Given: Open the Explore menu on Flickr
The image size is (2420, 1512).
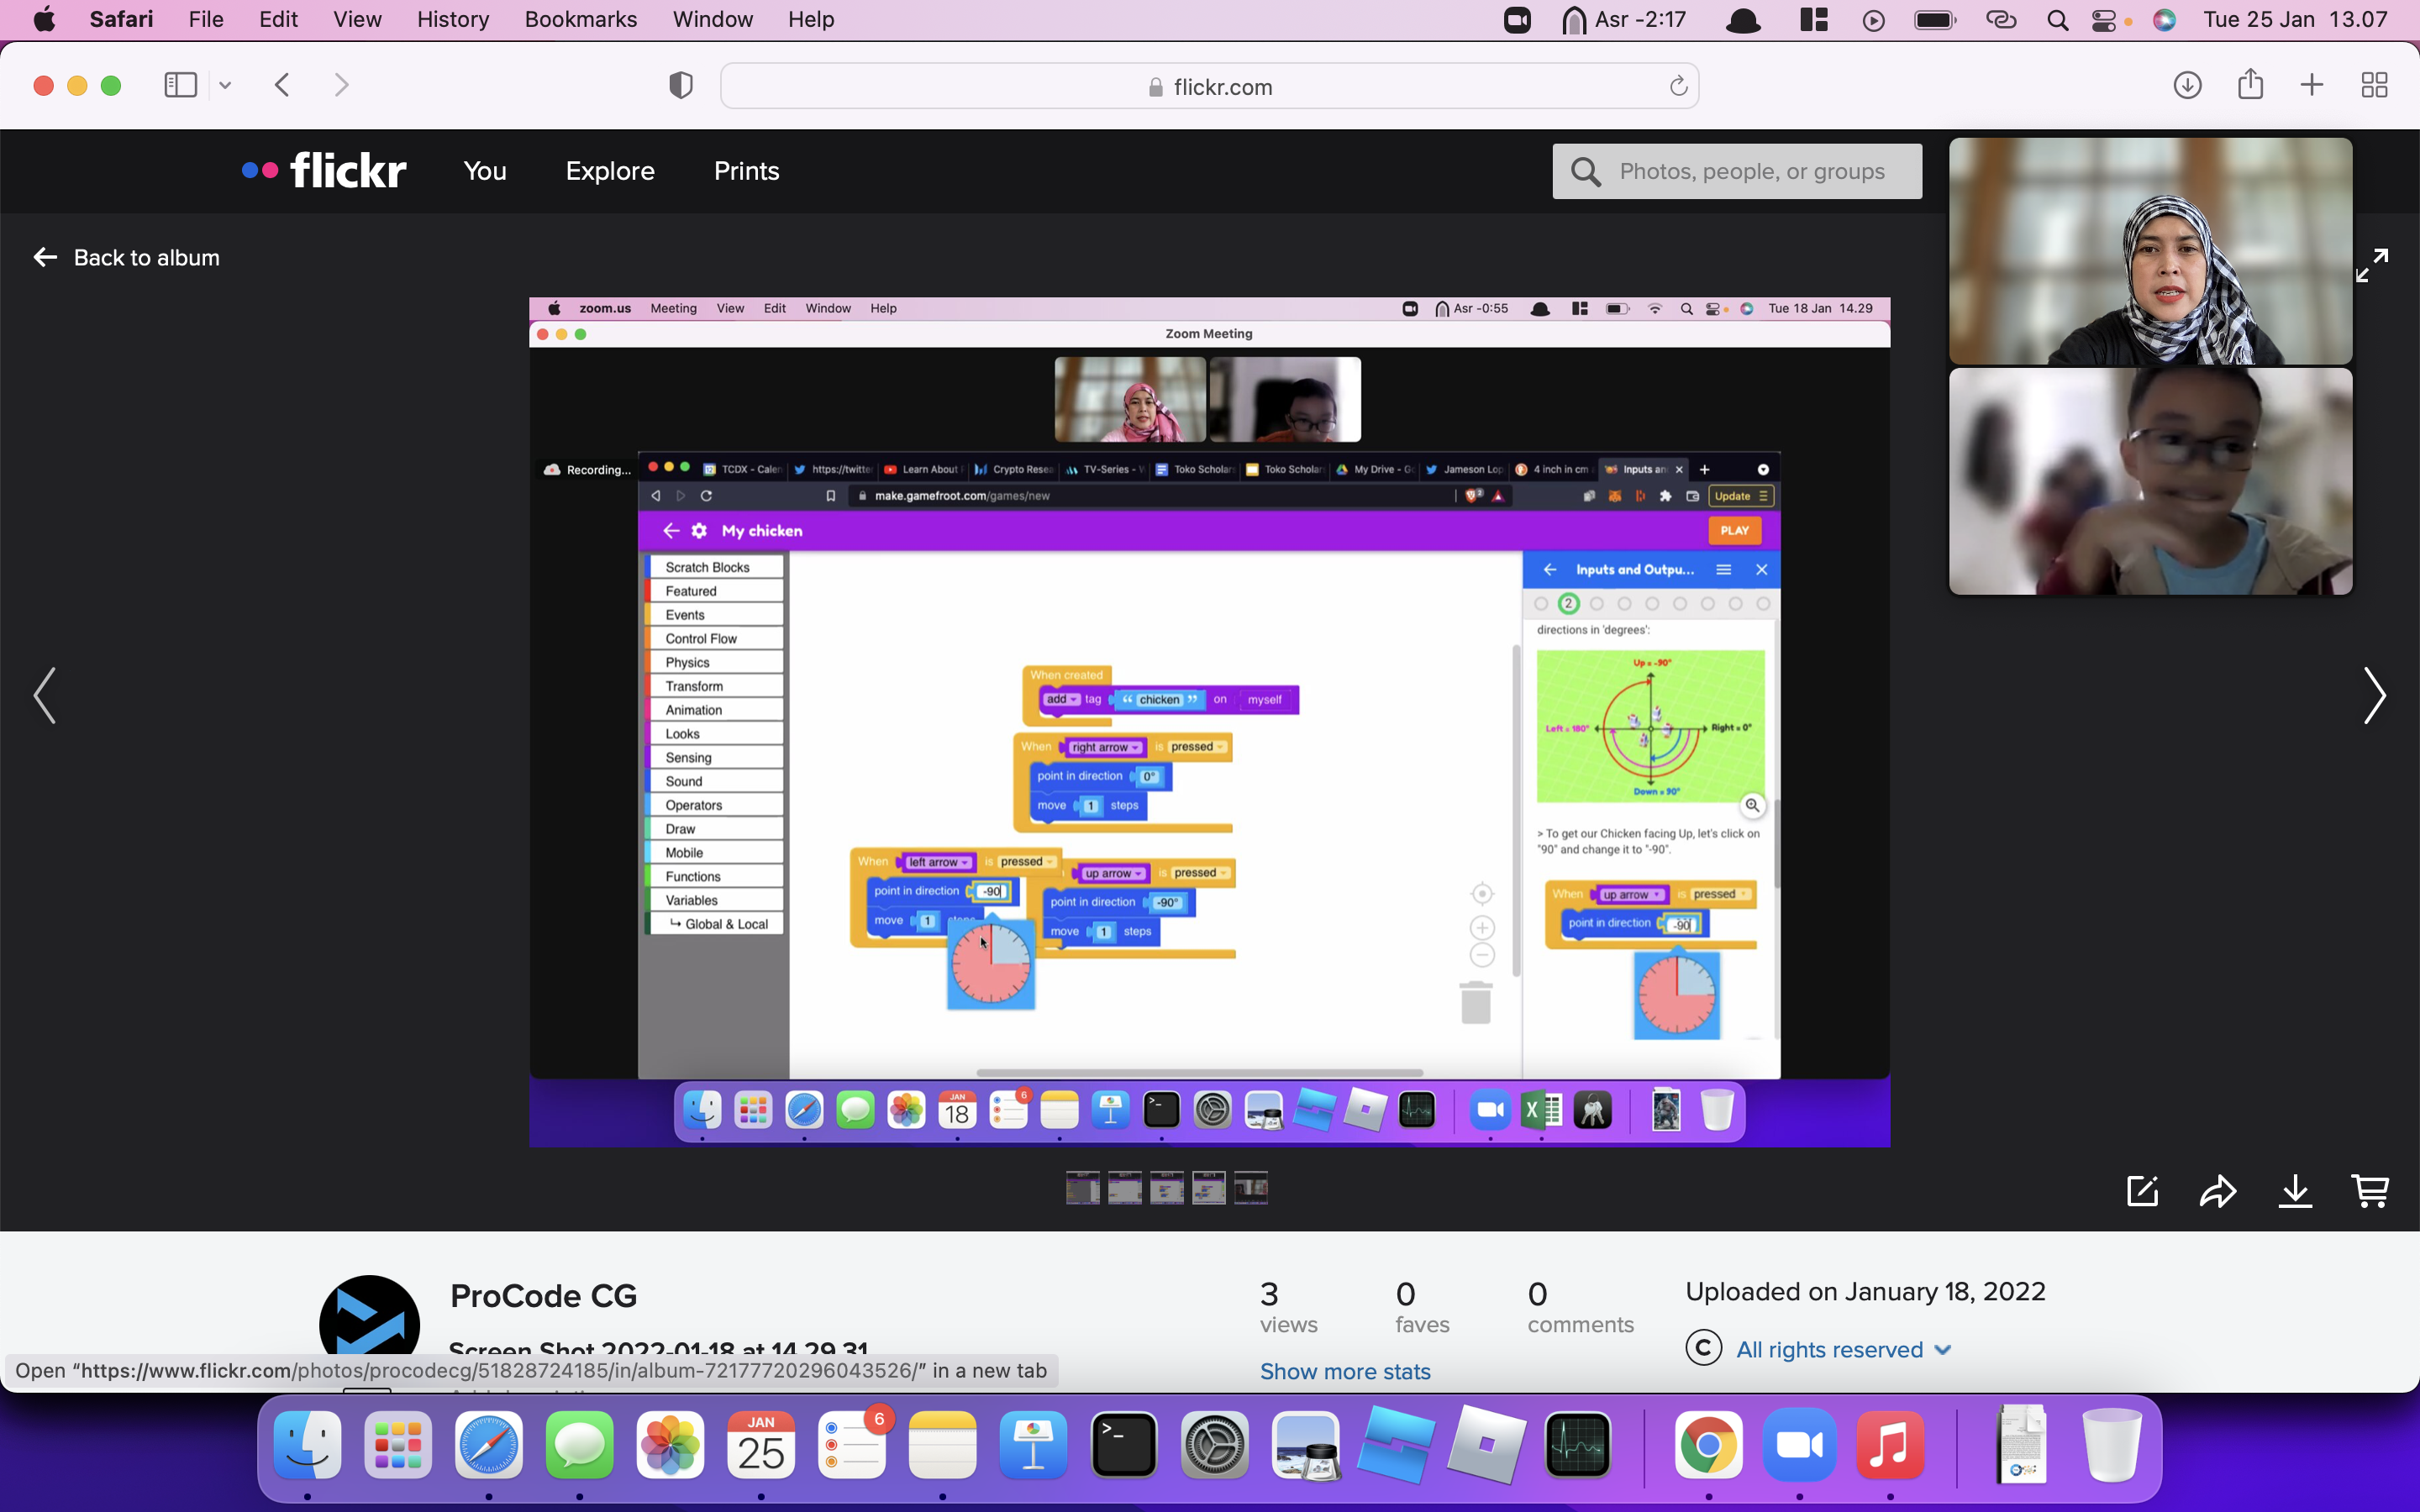Looking at the screenshot, I should (x=610, y=171).
